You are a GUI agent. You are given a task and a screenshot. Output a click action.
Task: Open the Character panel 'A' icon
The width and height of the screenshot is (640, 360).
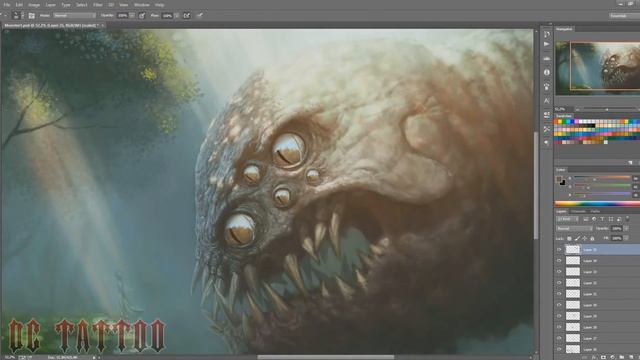(x=547, y=100)
